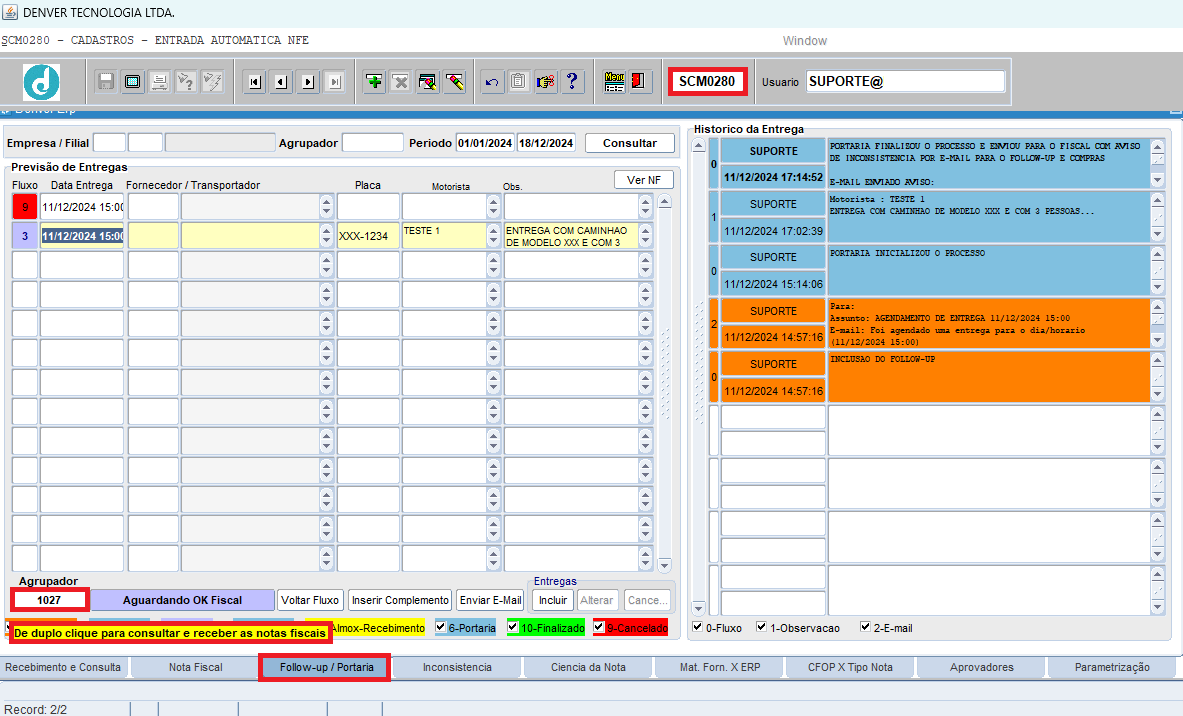
Task: Click the undo arrow toolbar icon
Action: (x=492, y=81)
